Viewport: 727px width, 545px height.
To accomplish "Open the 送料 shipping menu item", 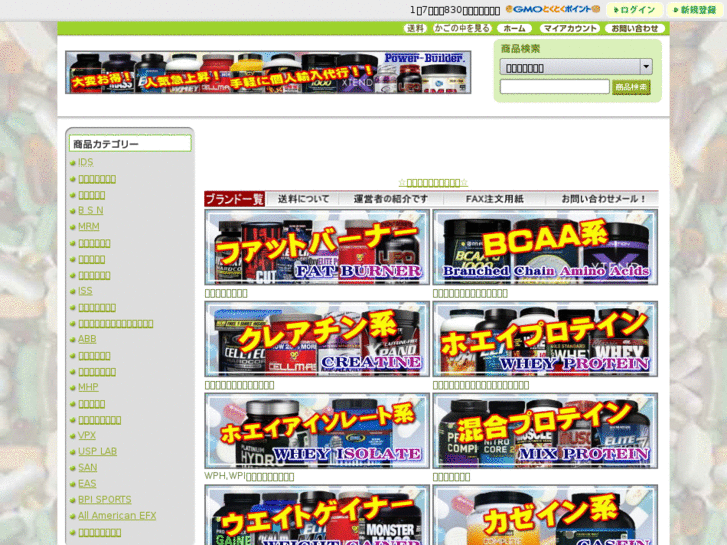I will 415,28.
